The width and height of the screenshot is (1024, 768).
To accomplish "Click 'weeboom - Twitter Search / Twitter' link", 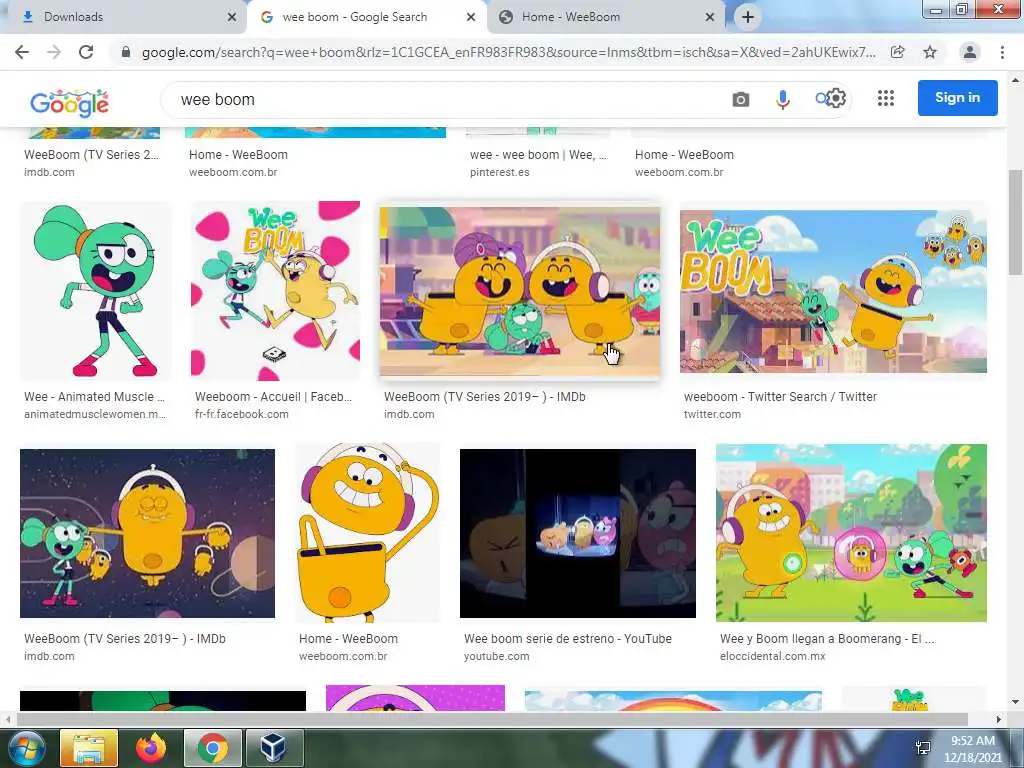I will tap(780, 396).
